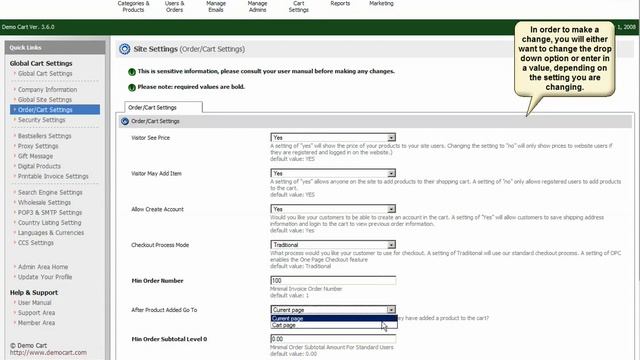Open Global Cart Settings sidebar link
The height and width of the screenshot is (360, 640).
coord(45,73)
